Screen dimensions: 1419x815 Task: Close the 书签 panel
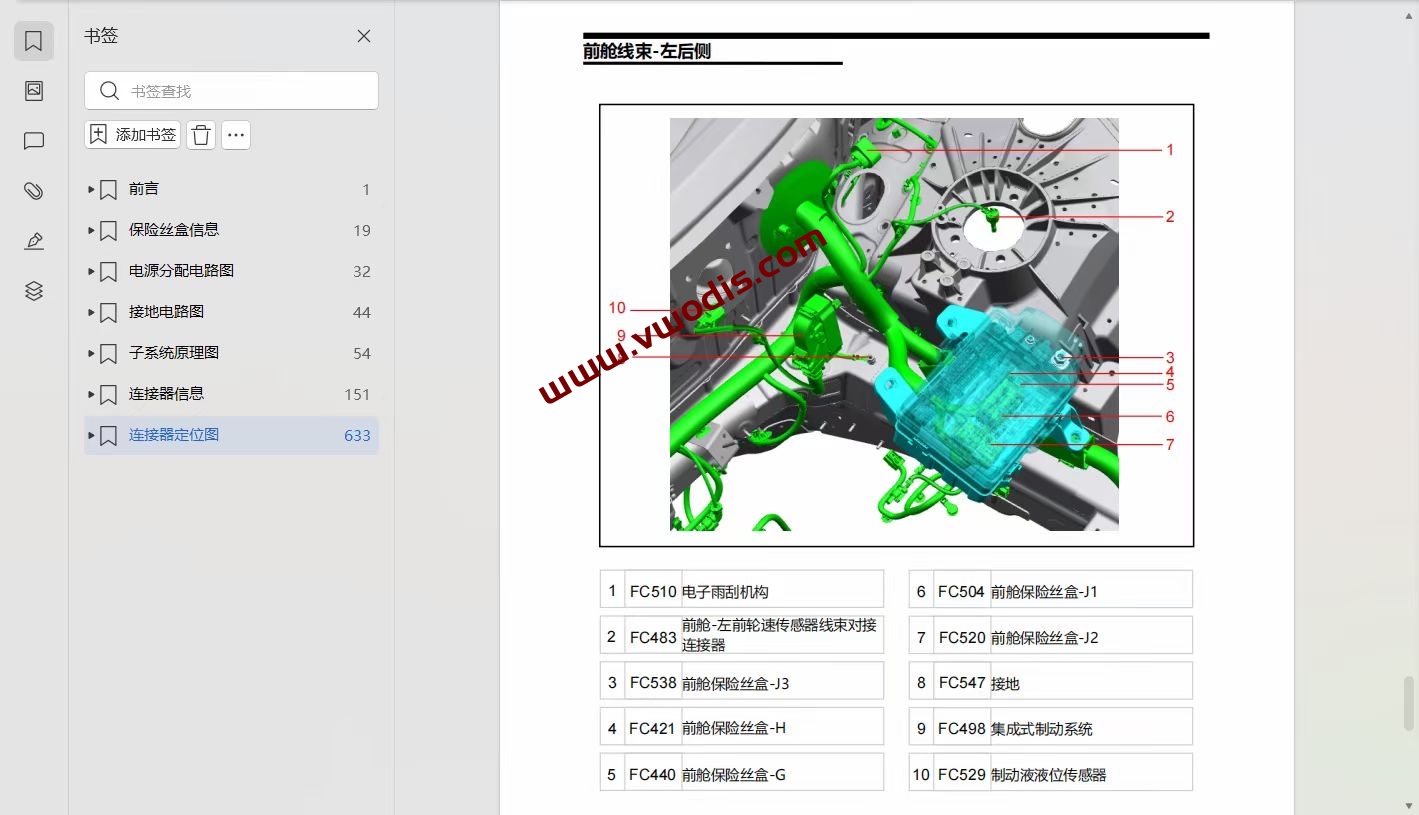pyautogui.click(x=364, y=35)
